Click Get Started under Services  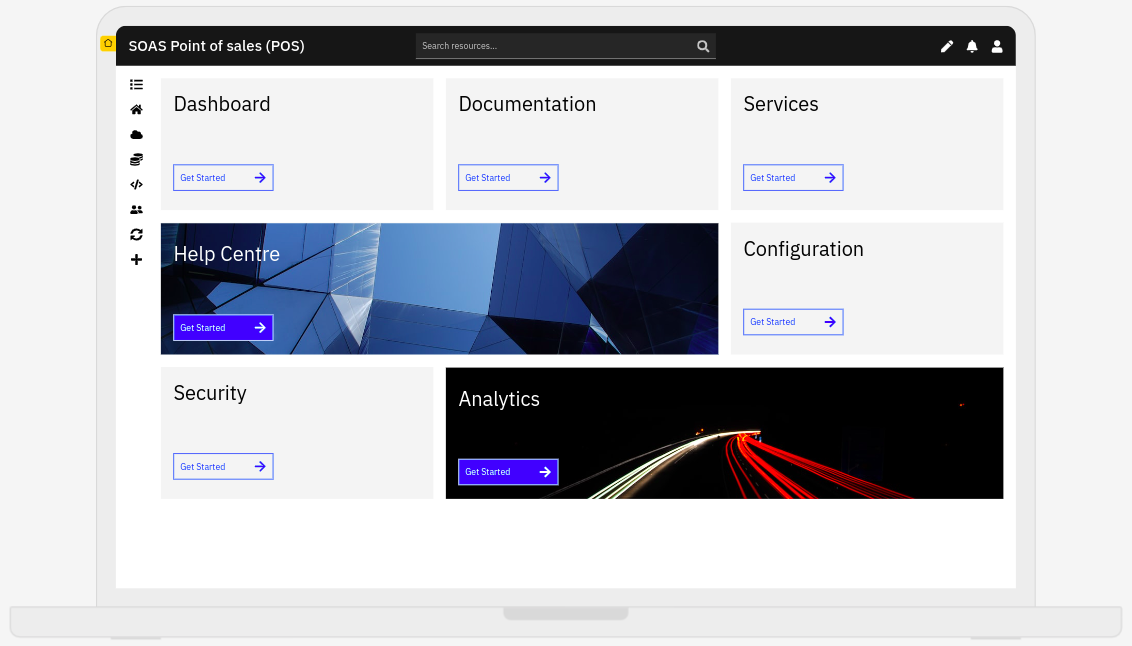pyautogui.click(x=793, y=178)
